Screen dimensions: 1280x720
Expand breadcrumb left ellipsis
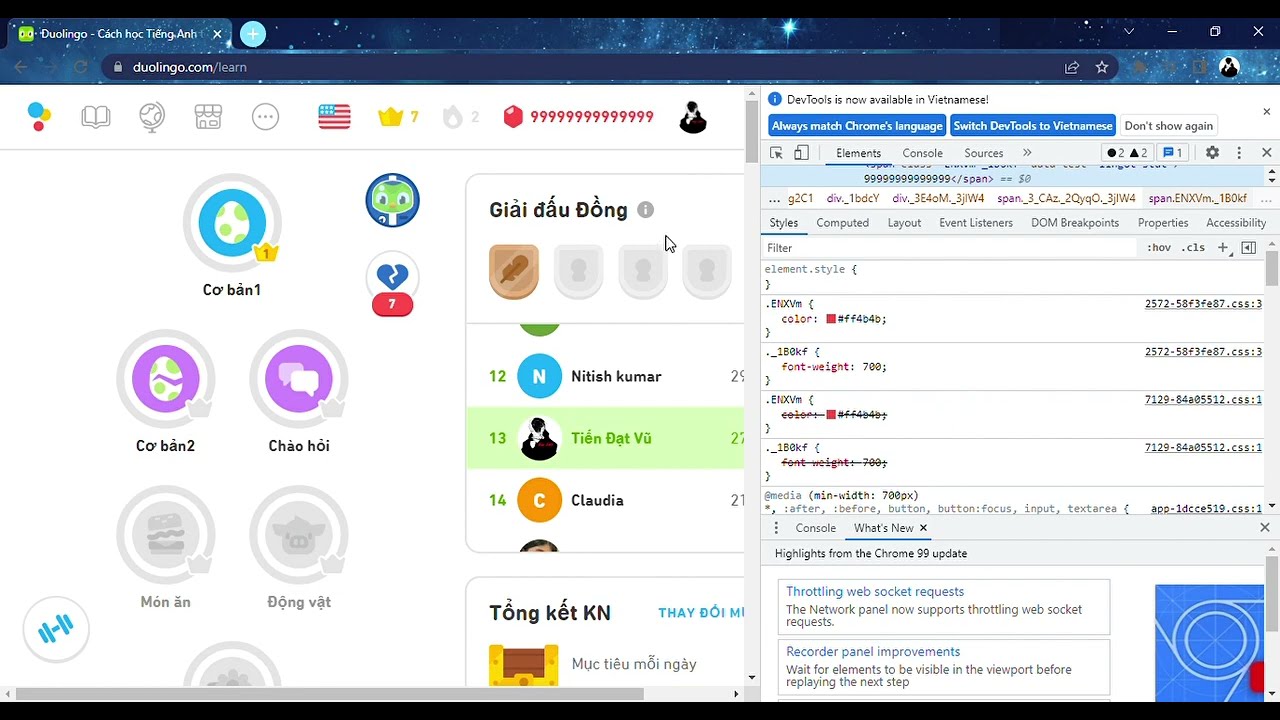[774, 199]
